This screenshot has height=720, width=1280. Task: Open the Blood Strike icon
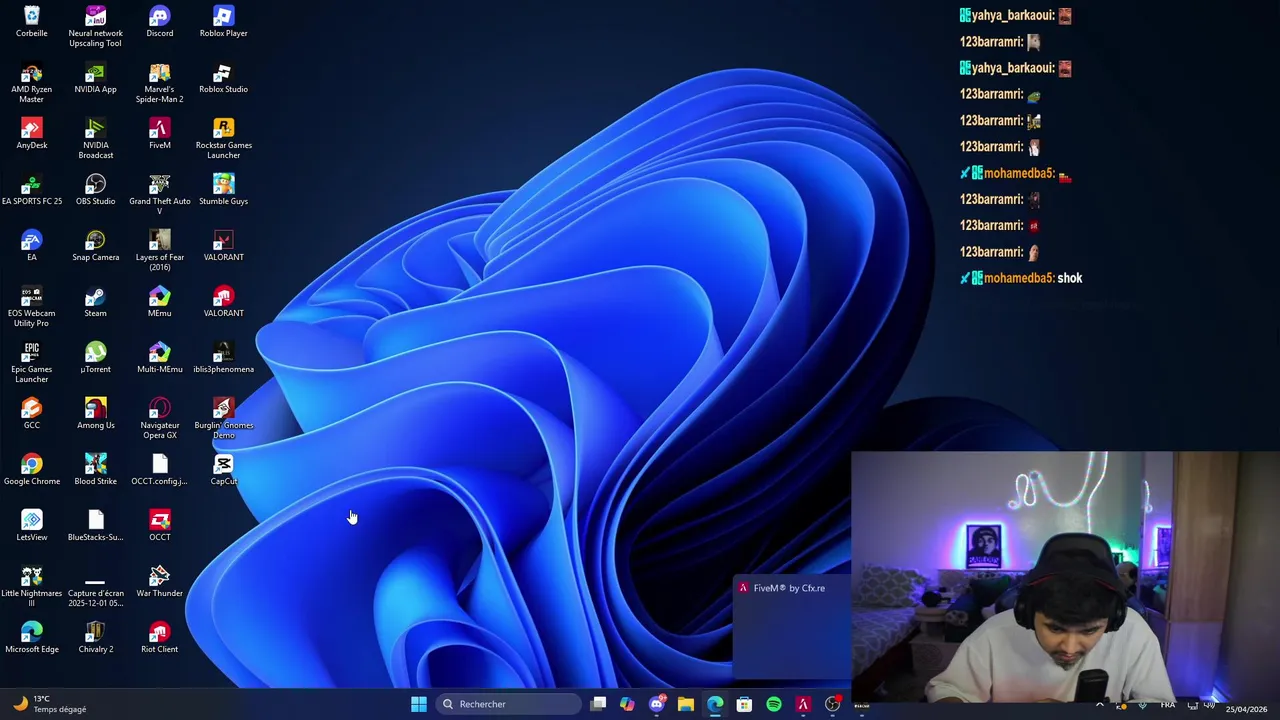(x=95, y=471)
